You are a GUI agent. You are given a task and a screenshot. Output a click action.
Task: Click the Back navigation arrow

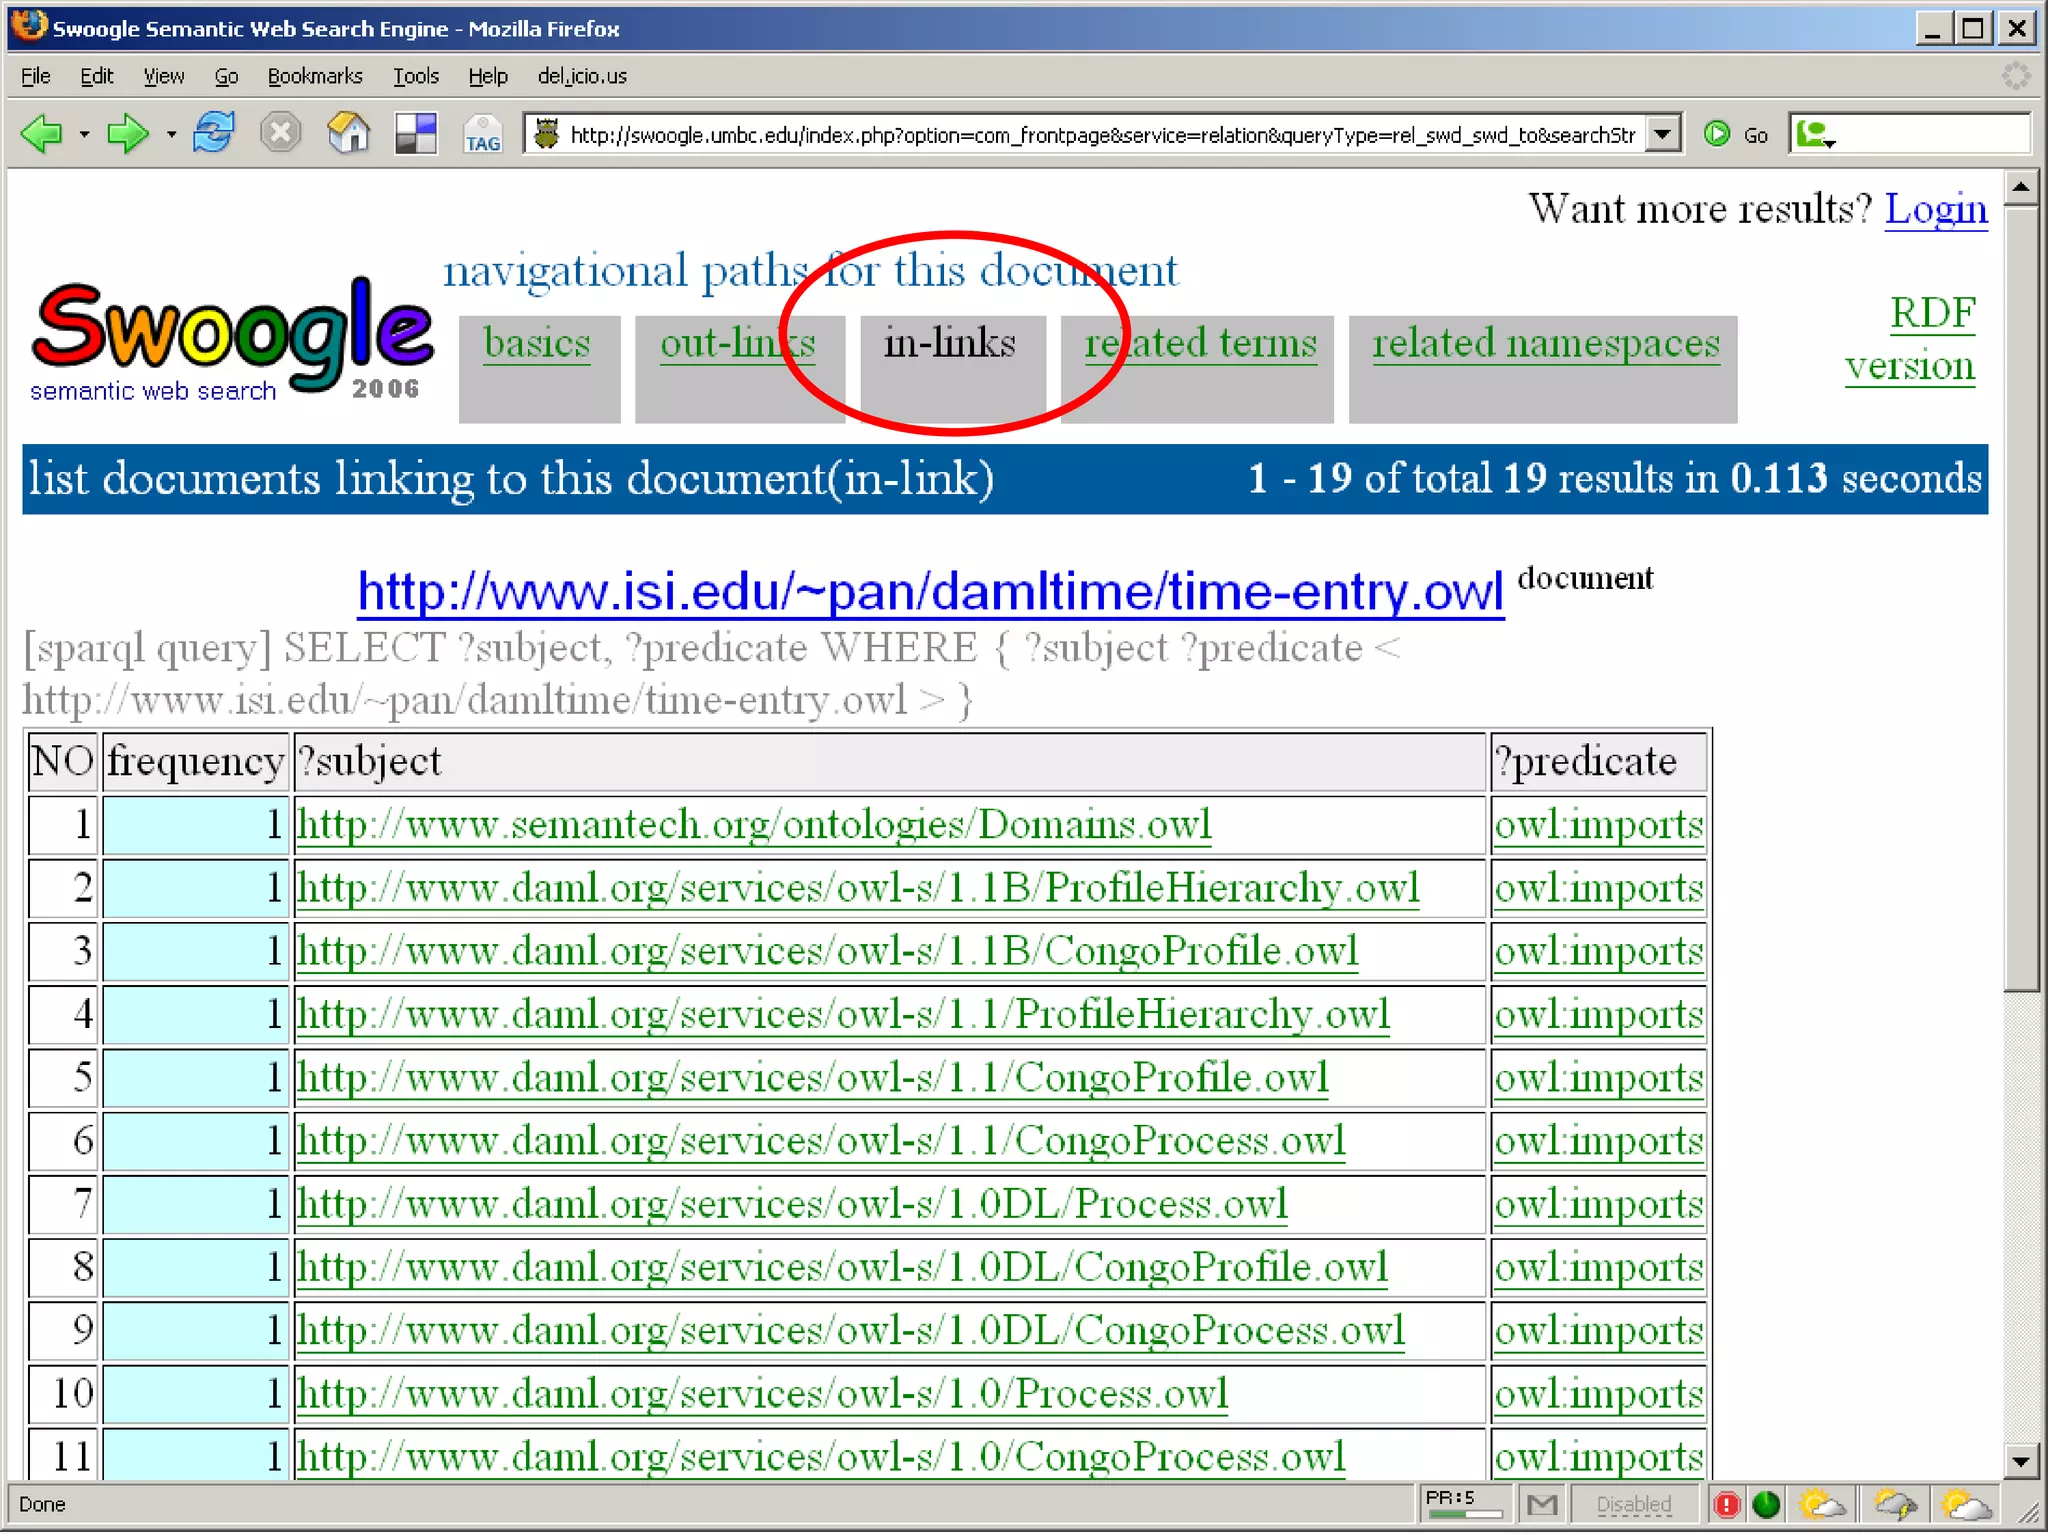coord(42,133)
